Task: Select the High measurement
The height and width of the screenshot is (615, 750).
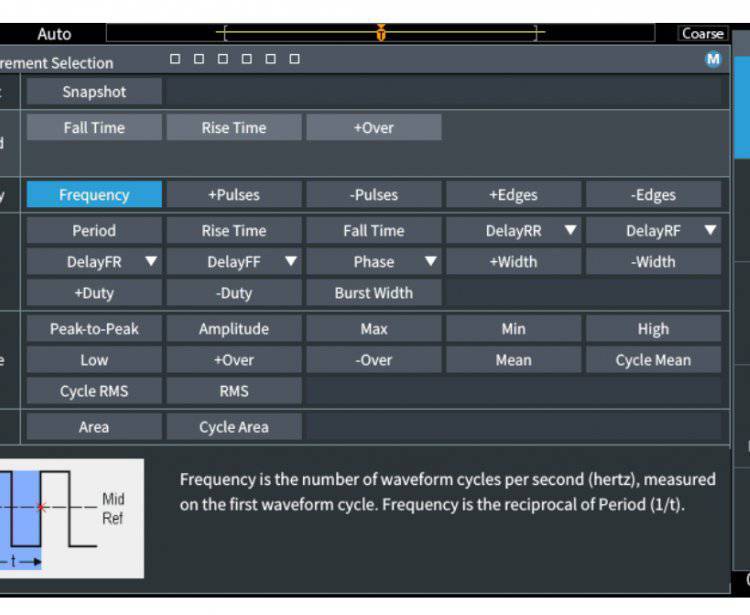Action: point(653,329)
